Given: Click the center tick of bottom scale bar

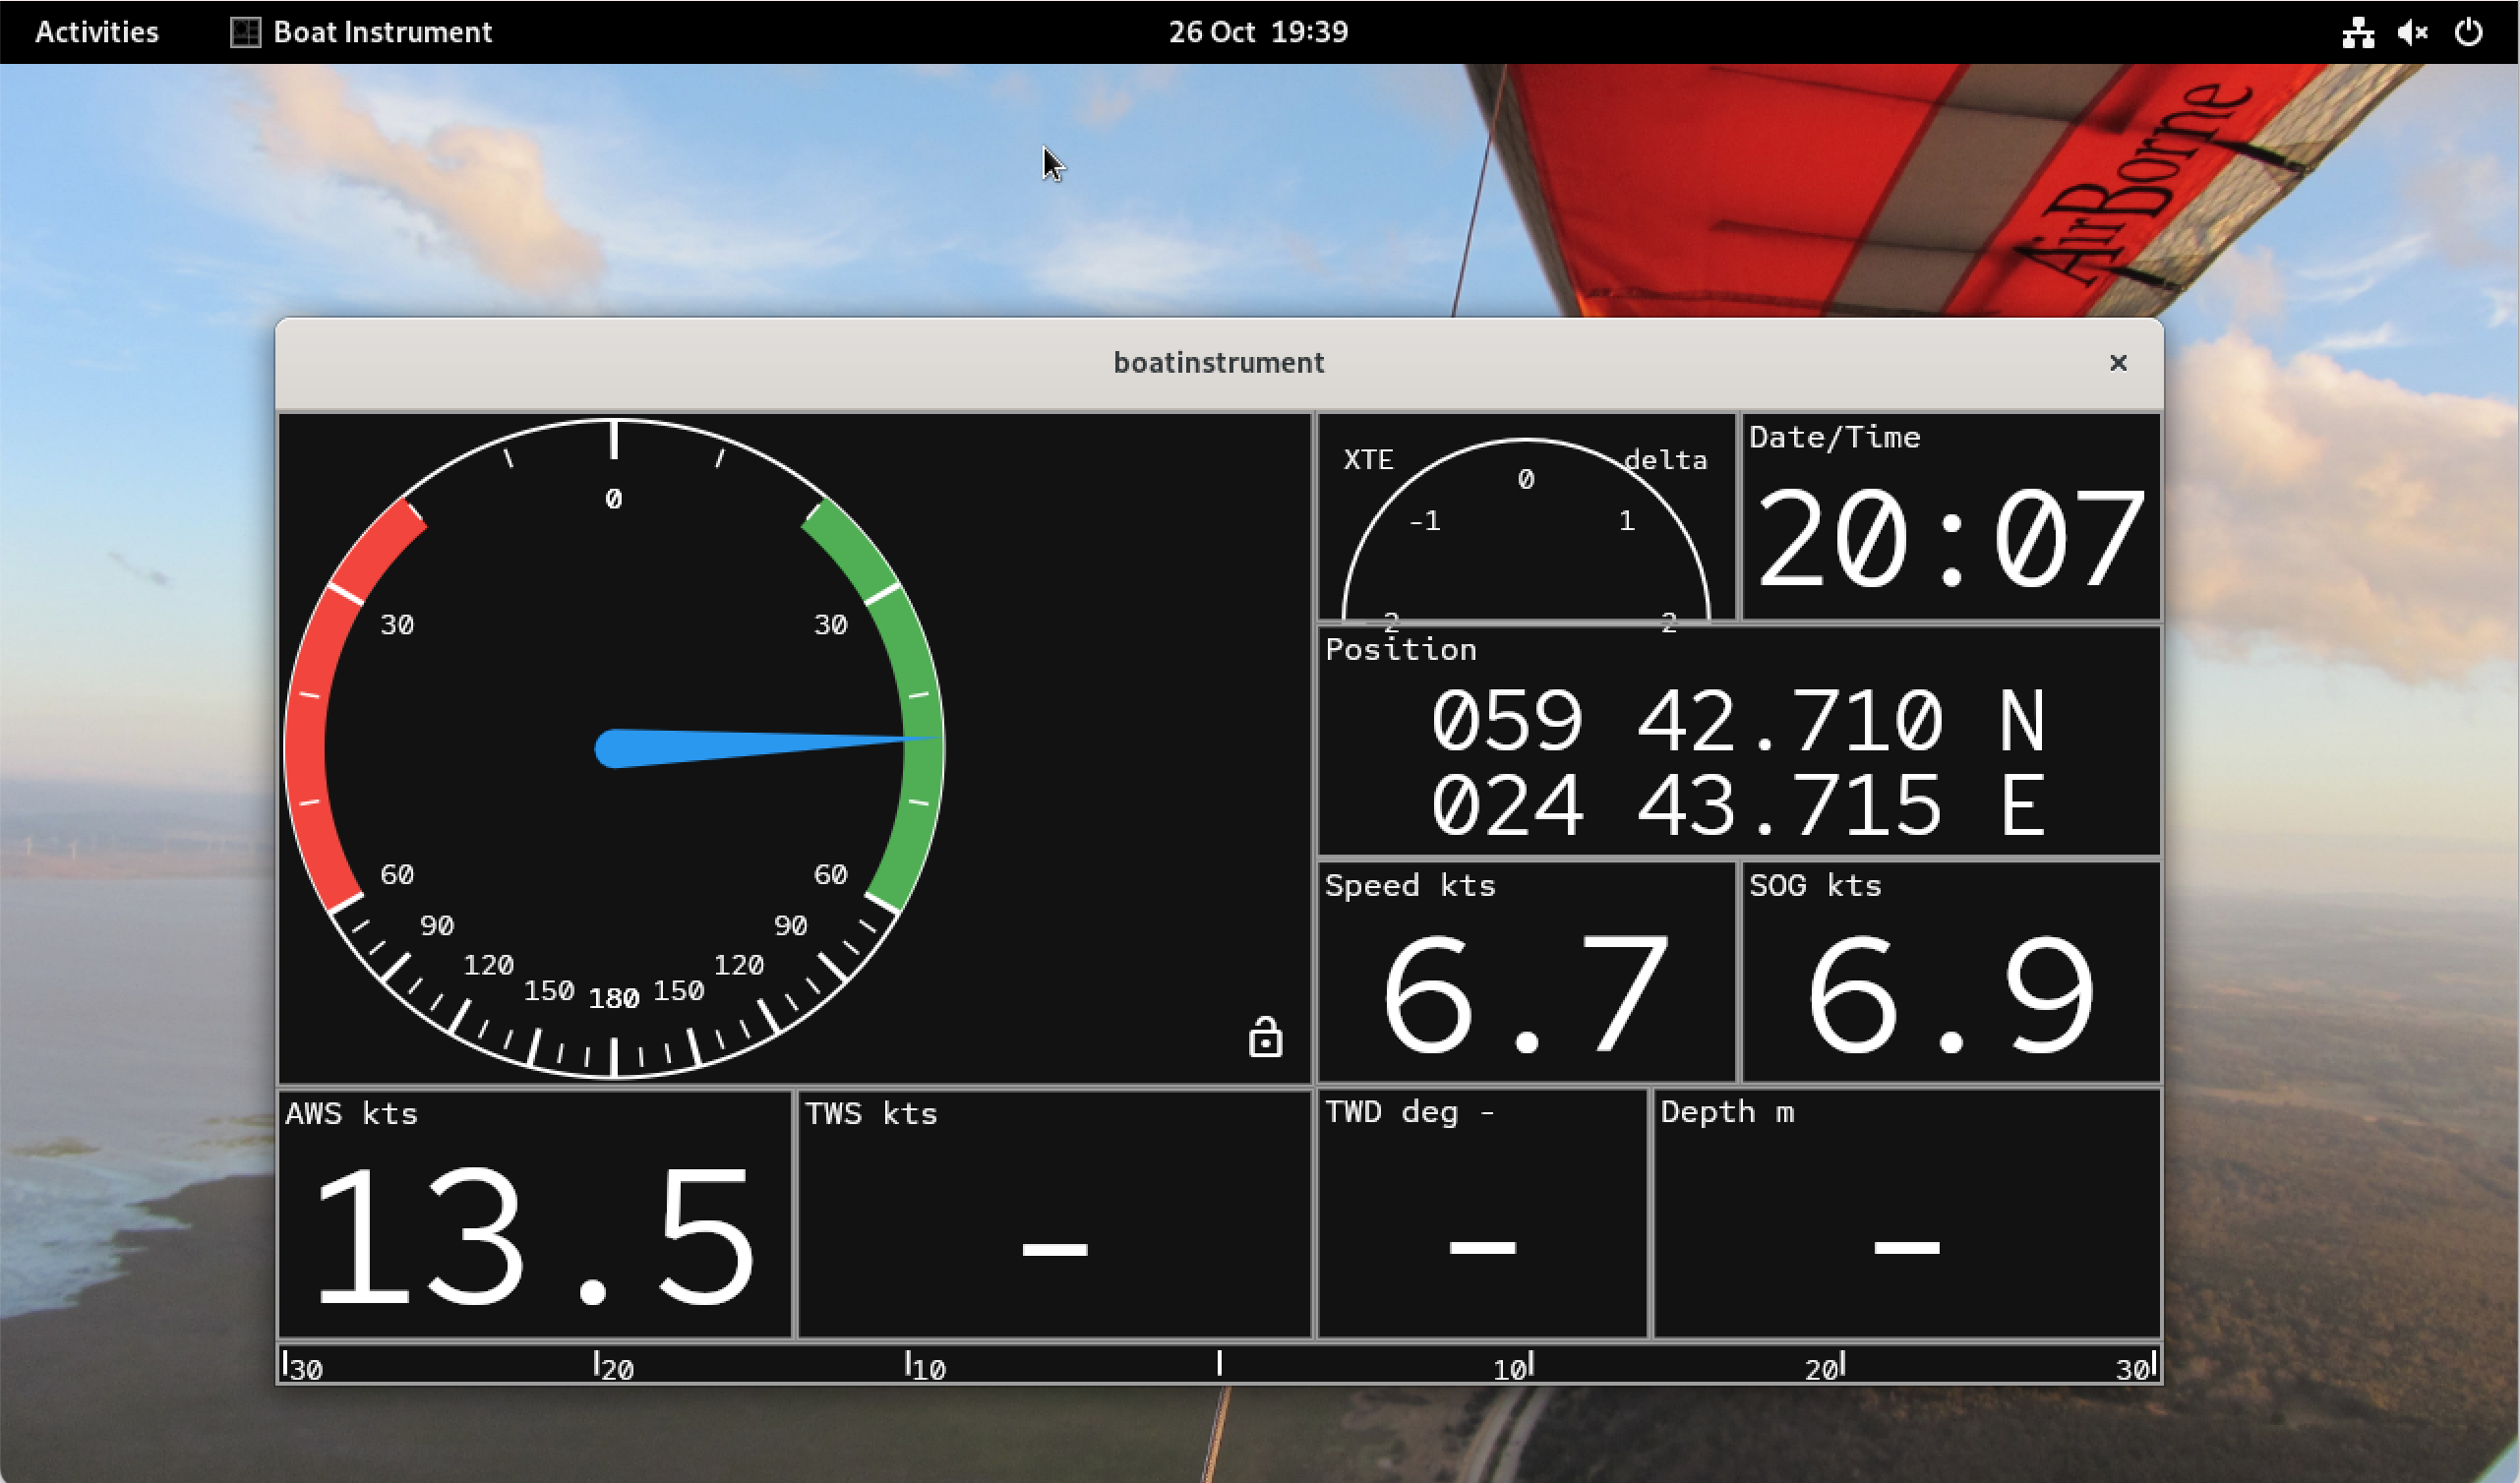Looking at the screenshot, I should (x=1219, y=1362).
